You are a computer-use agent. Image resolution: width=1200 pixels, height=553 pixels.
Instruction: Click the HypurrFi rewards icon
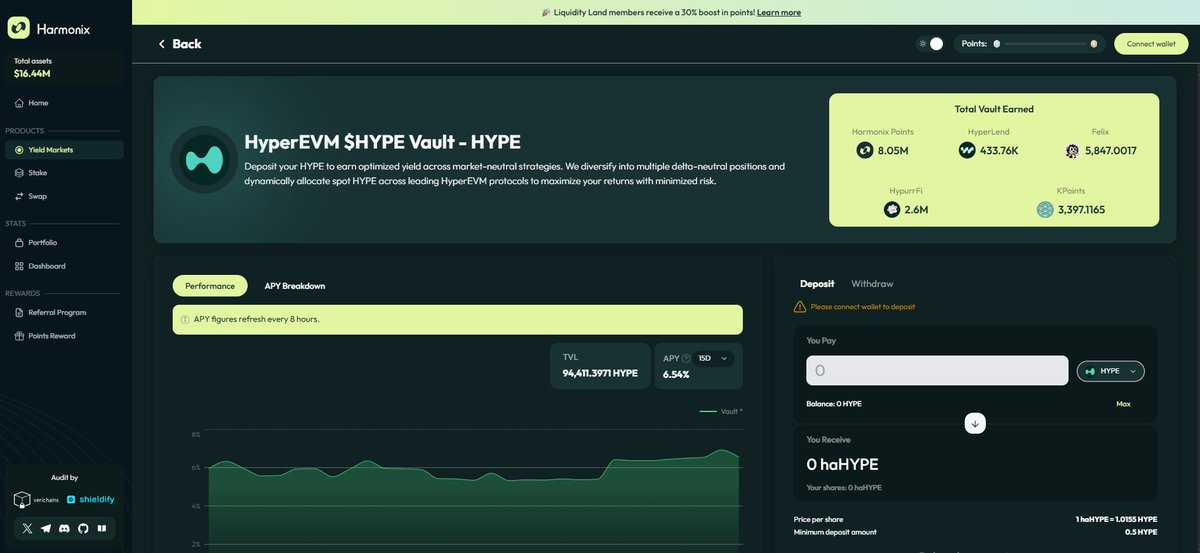point(892,209)
